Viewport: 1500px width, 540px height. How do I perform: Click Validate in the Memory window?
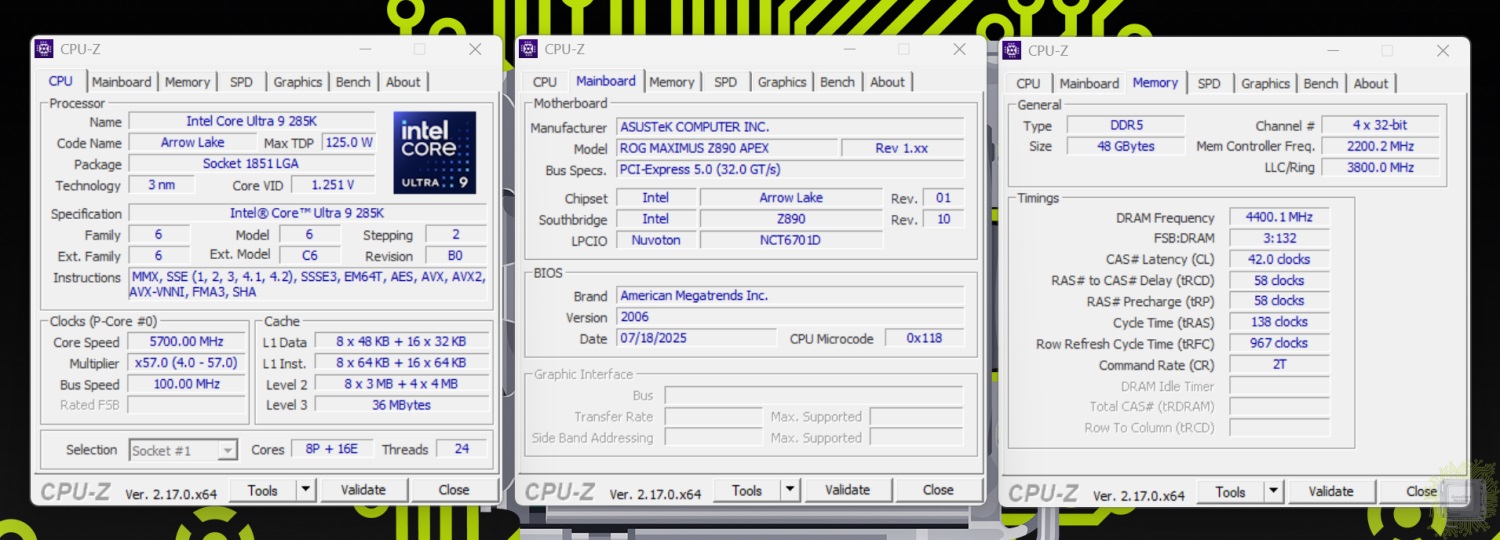tap(1331, 491)
